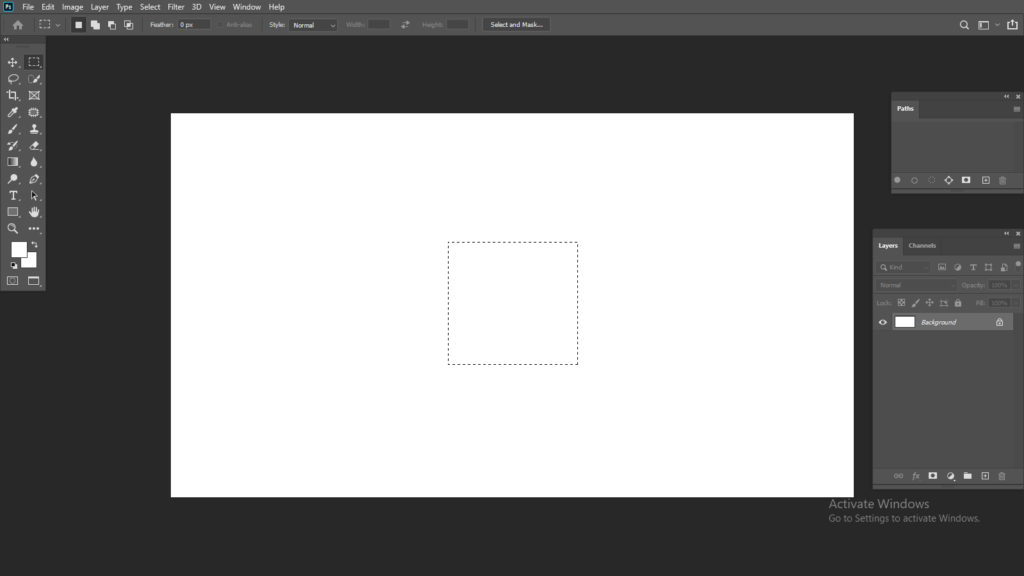Screen dimensions: 1024x576
Task: Open the layer Kind filter dropdown
Action: (x=904, y=267)
